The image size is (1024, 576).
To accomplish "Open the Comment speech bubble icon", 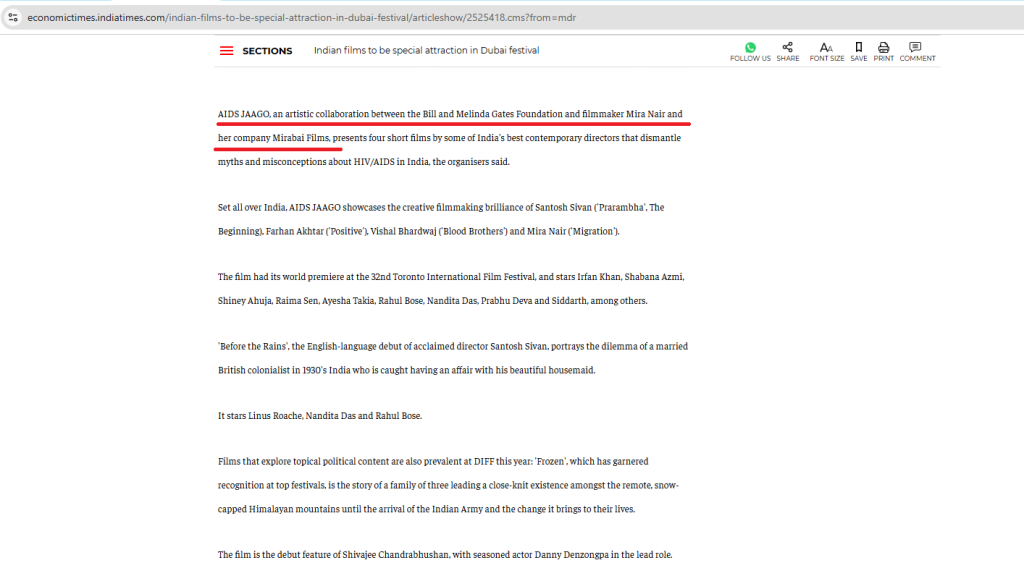I will pyautogui.click(x=916, y=47).
